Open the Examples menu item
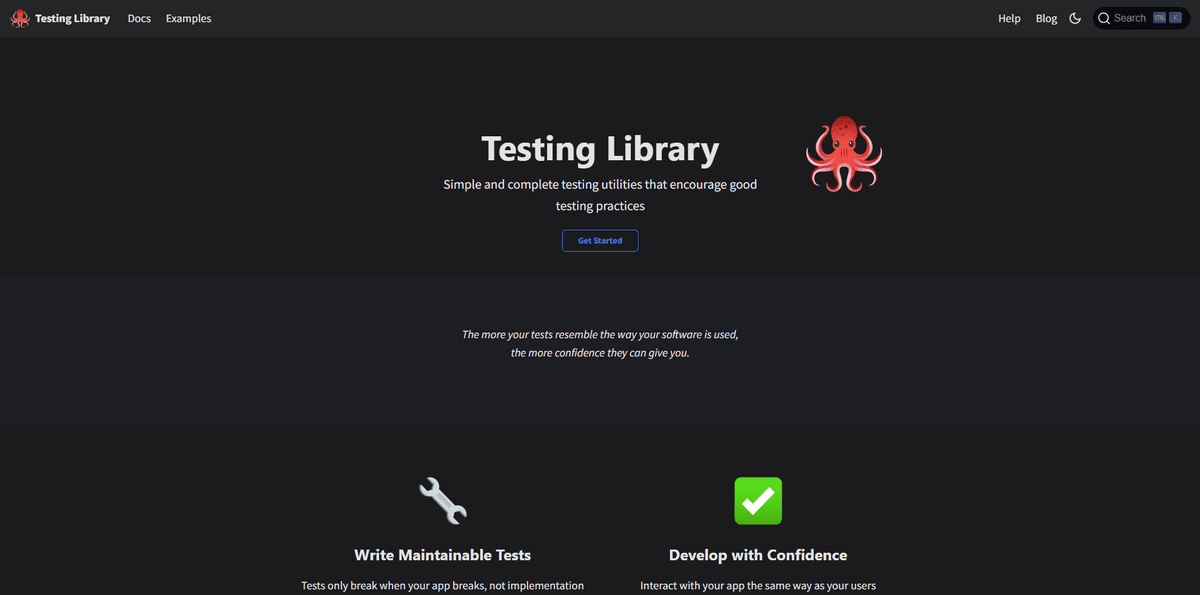1200x595 pixels. click(189, 18)
